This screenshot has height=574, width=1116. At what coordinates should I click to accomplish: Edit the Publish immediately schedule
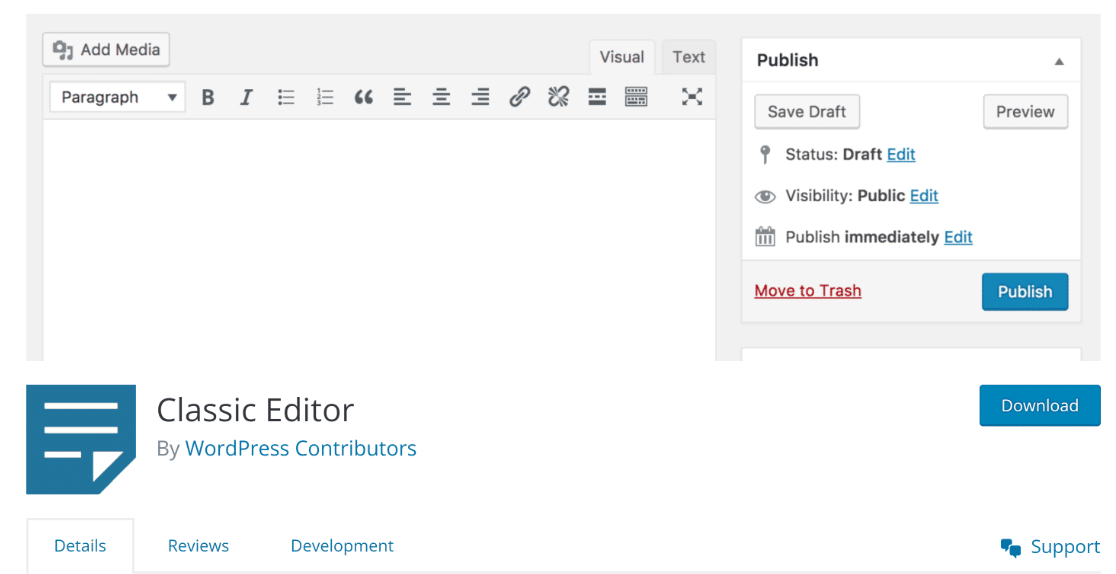coord(958,237)
